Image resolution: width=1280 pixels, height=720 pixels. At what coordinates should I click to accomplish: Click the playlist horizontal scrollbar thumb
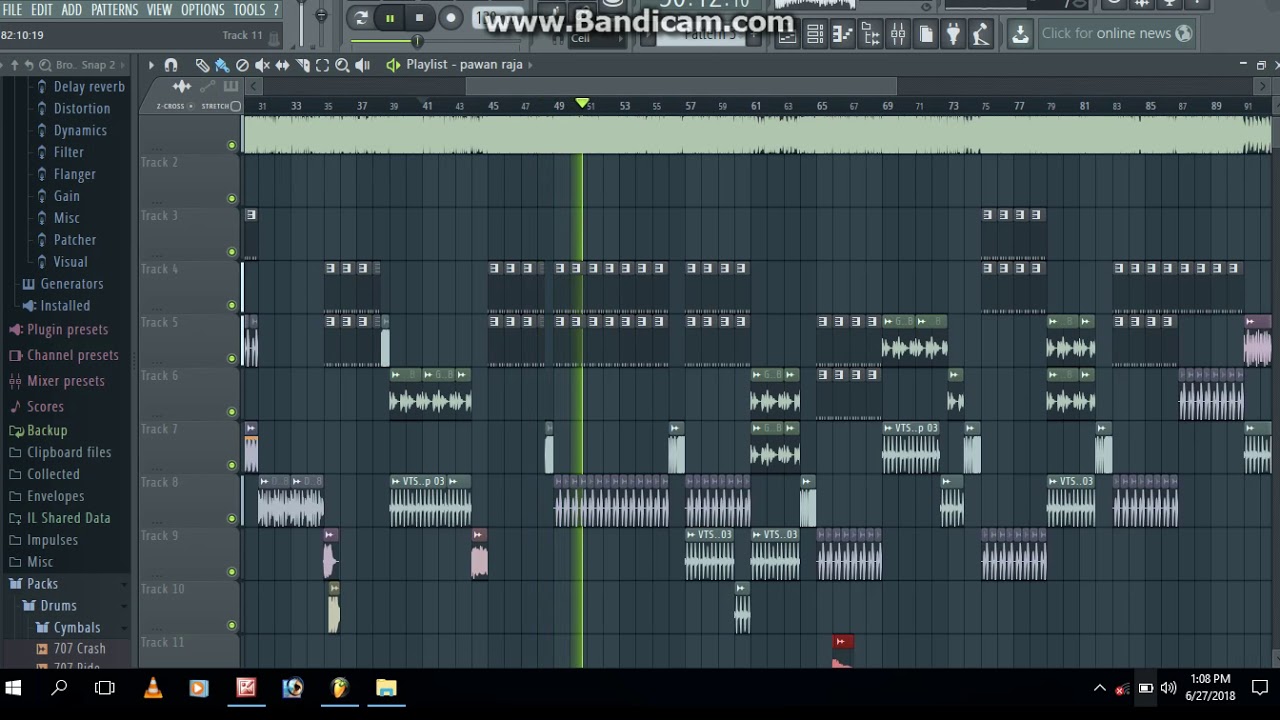[681, 87]
